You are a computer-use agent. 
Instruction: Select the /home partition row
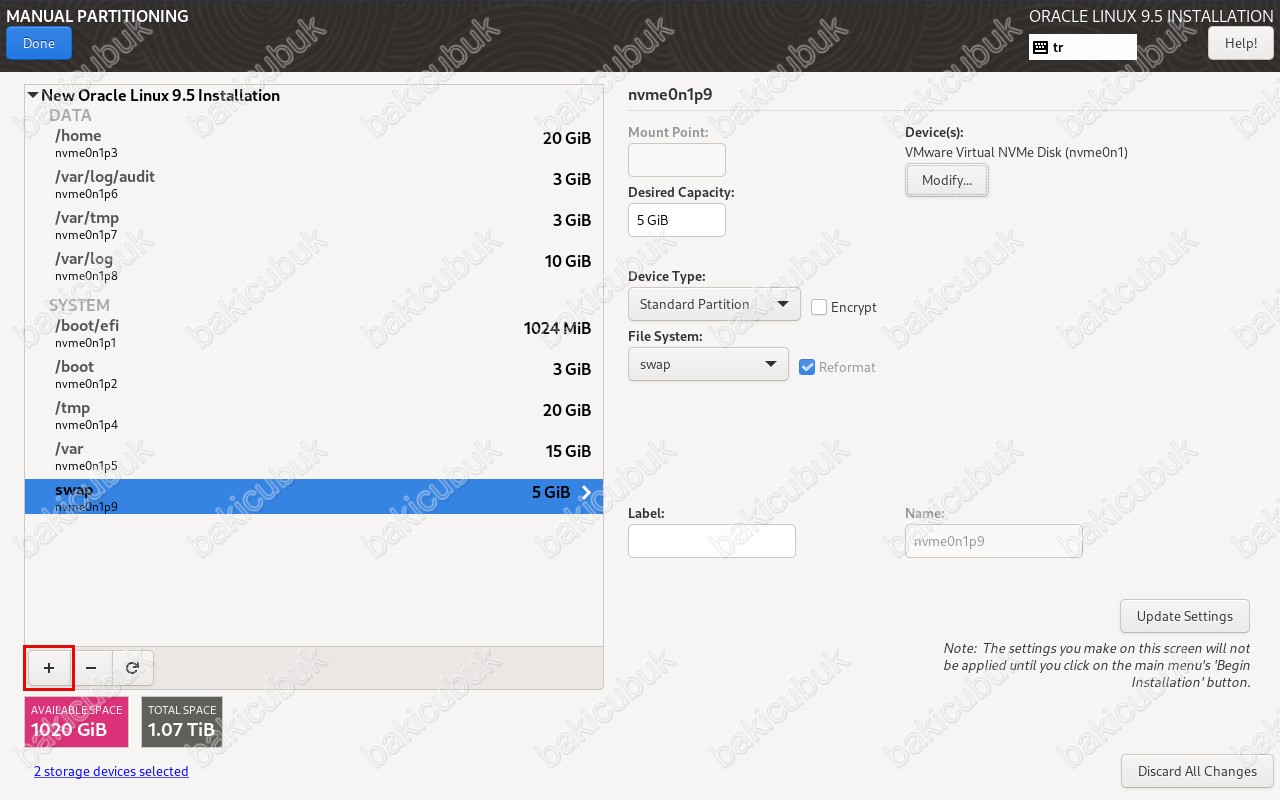click(314, 143)
